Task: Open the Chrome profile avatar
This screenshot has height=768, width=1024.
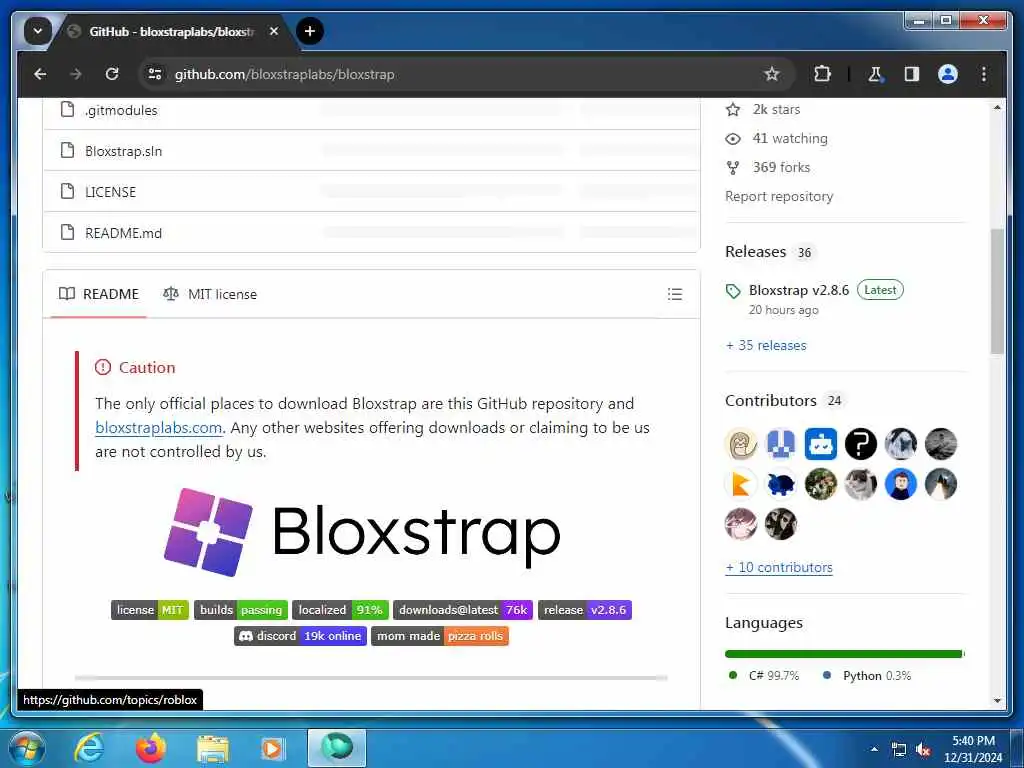Action: pos(948,74)
